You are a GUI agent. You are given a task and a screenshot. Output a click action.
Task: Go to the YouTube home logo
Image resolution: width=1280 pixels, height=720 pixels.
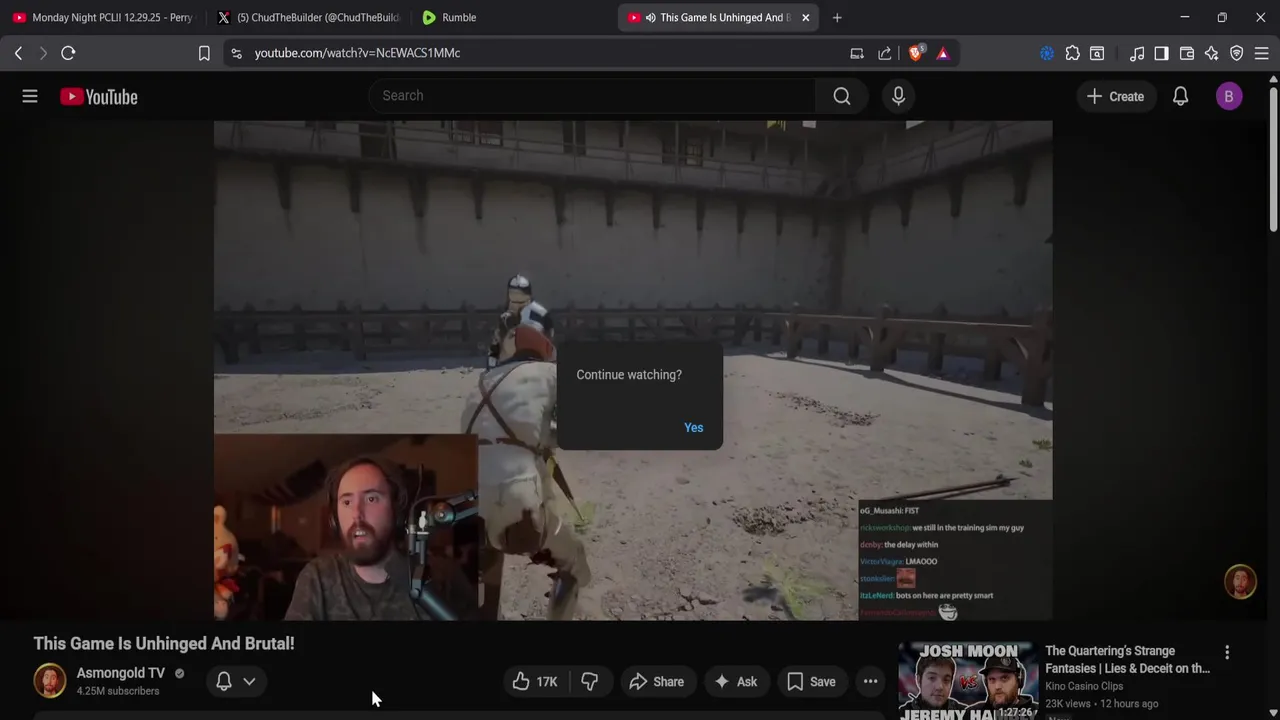[x=98, y=97]
